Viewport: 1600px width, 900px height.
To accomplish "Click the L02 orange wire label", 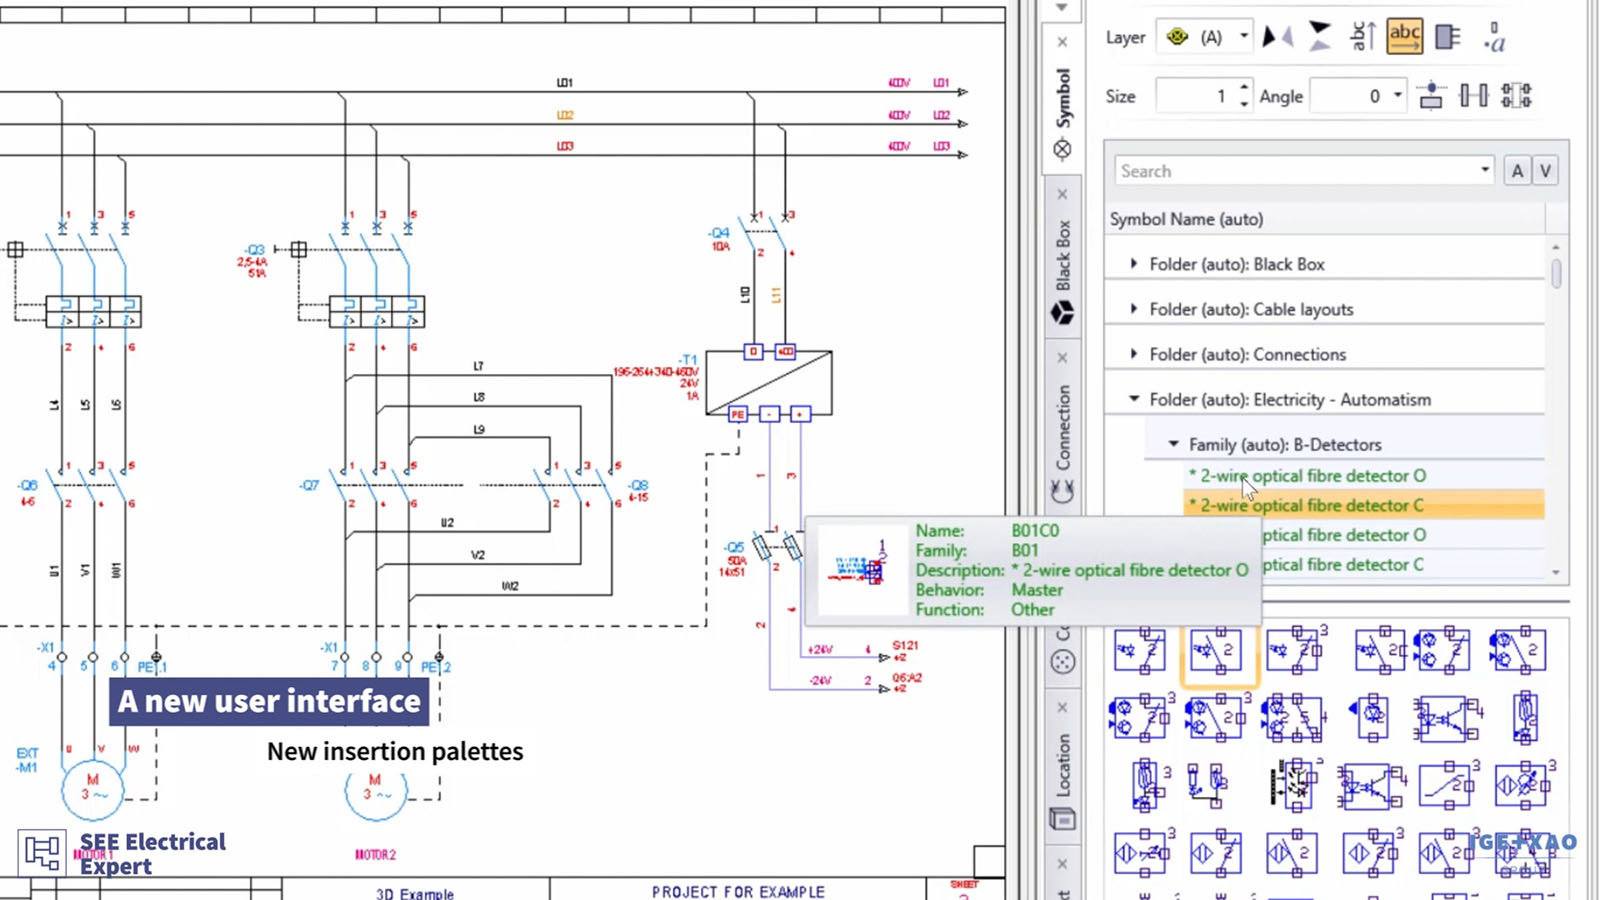I will [x=565, y=115].
